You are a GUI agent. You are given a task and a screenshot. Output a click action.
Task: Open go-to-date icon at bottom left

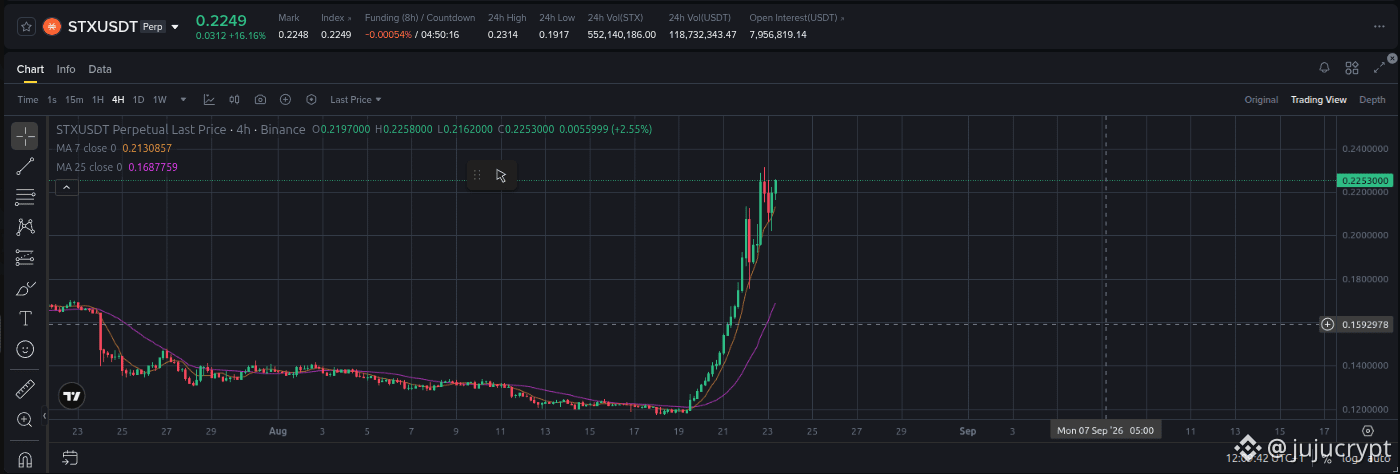[70, 458]
